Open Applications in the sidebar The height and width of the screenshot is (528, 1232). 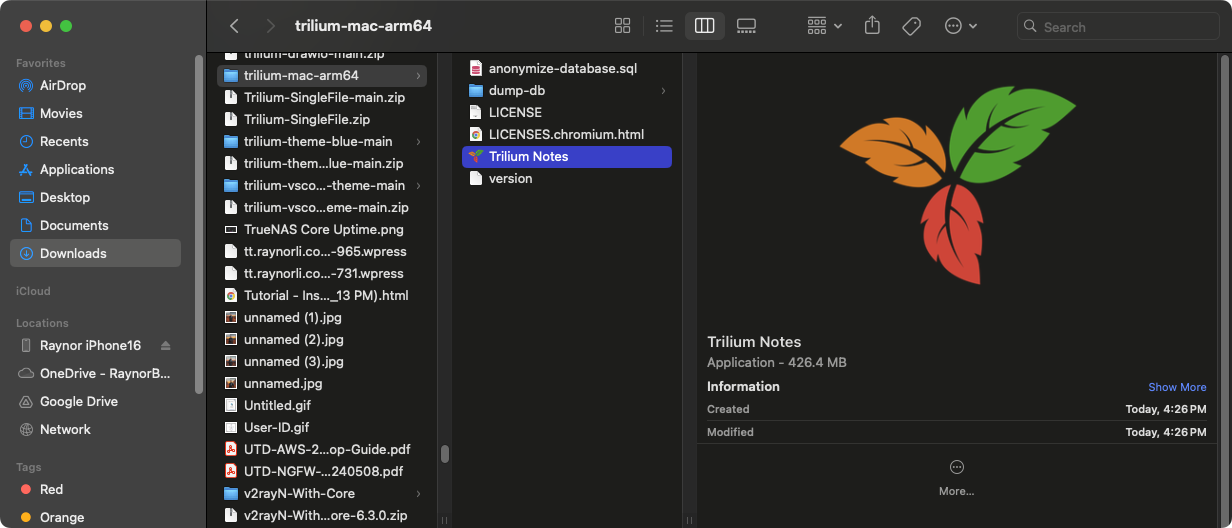point(95,169)
